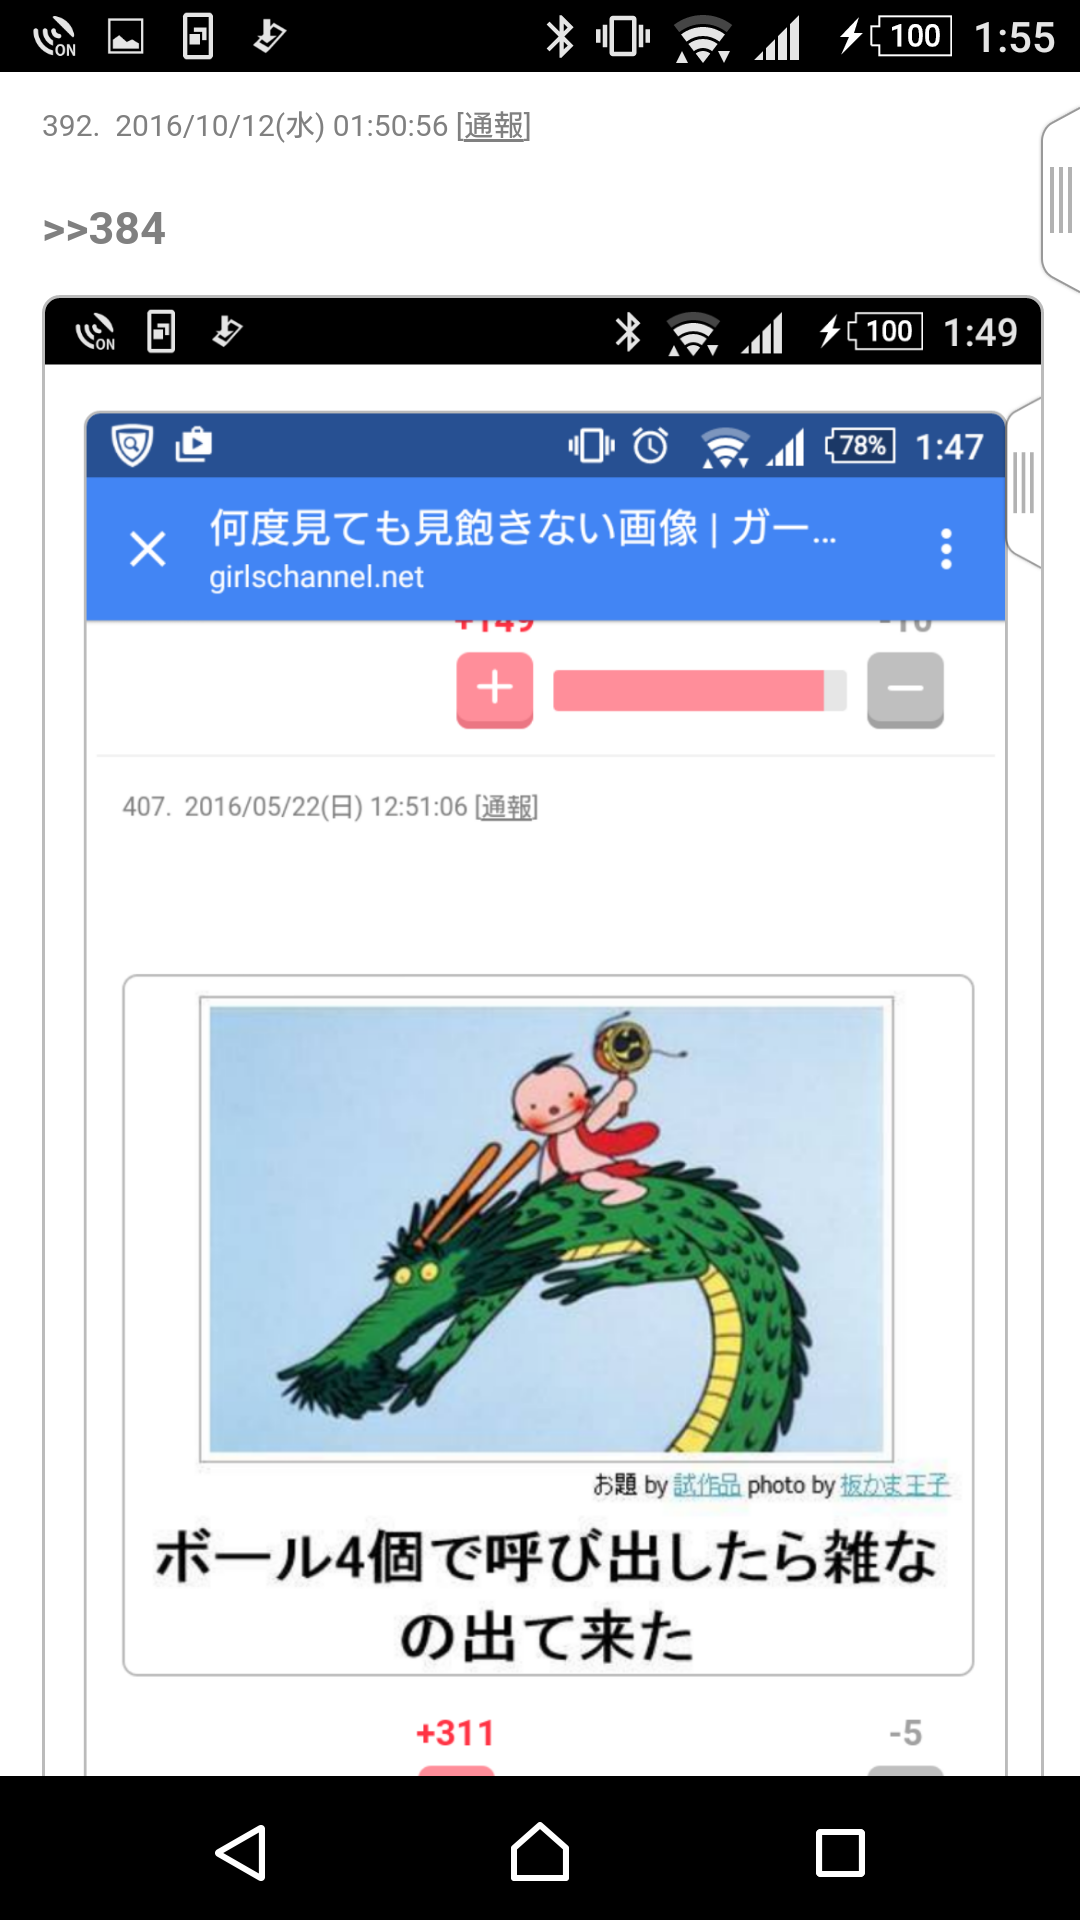Tap the Android back navigation button
The height and width of the screenshot is (1920, 1080).
tap(241, 1852)
